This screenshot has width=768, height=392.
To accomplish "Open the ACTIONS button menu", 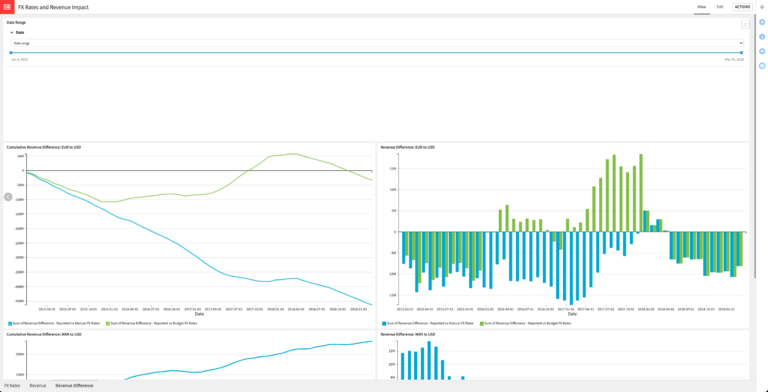I will click(x=742, y=7).
